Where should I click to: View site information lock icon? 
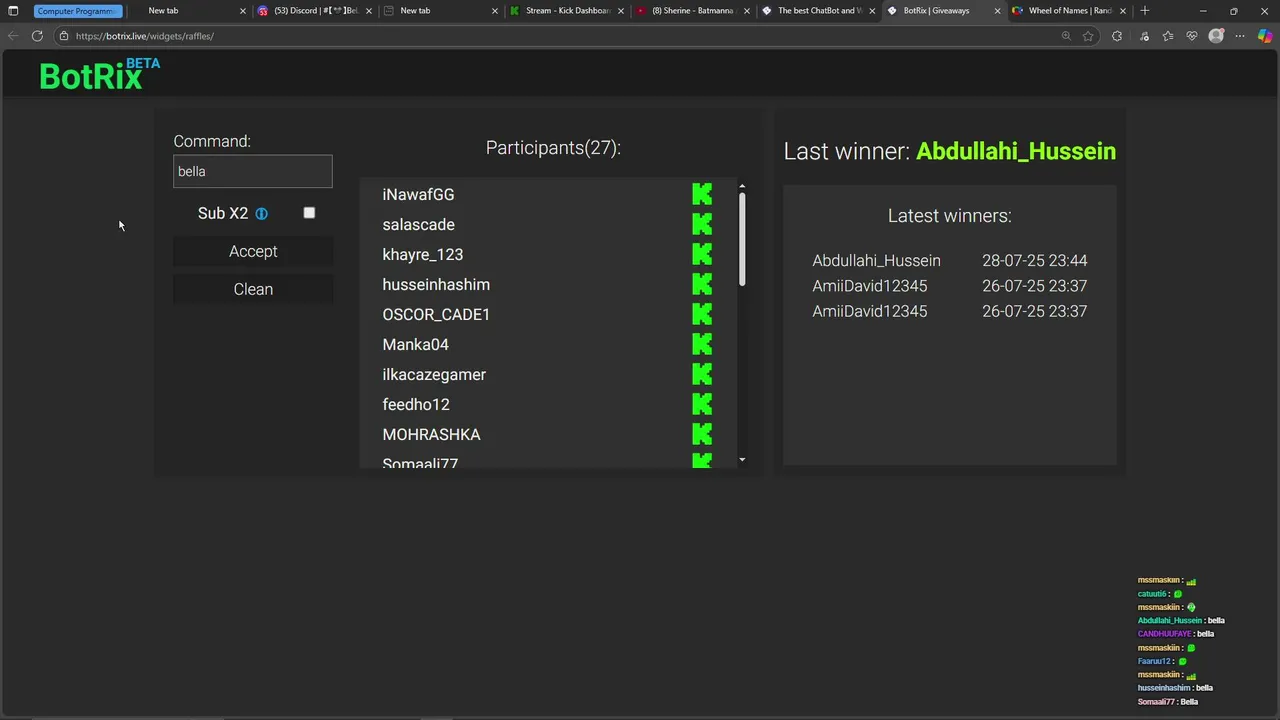(63, 36)
